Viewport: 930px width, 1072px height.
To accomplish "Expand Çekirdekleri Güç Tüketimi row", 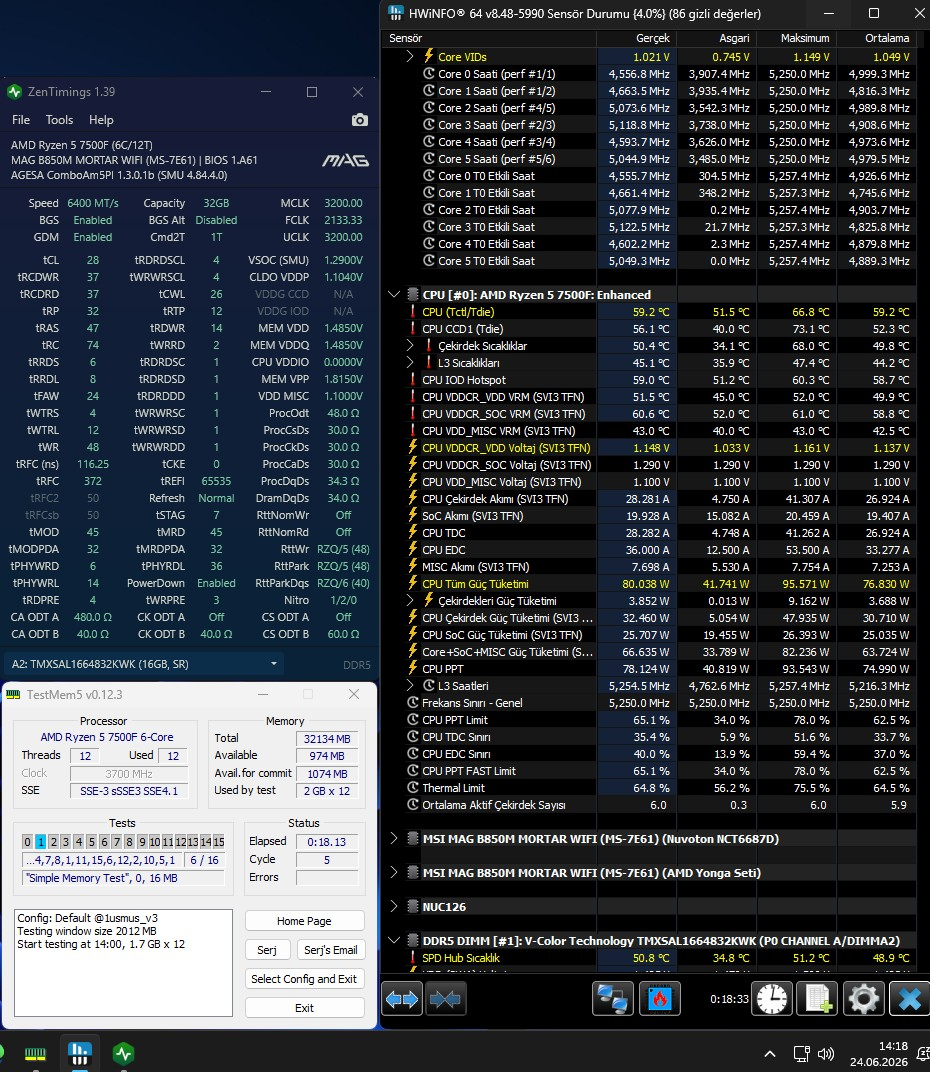I will point(410,600).
